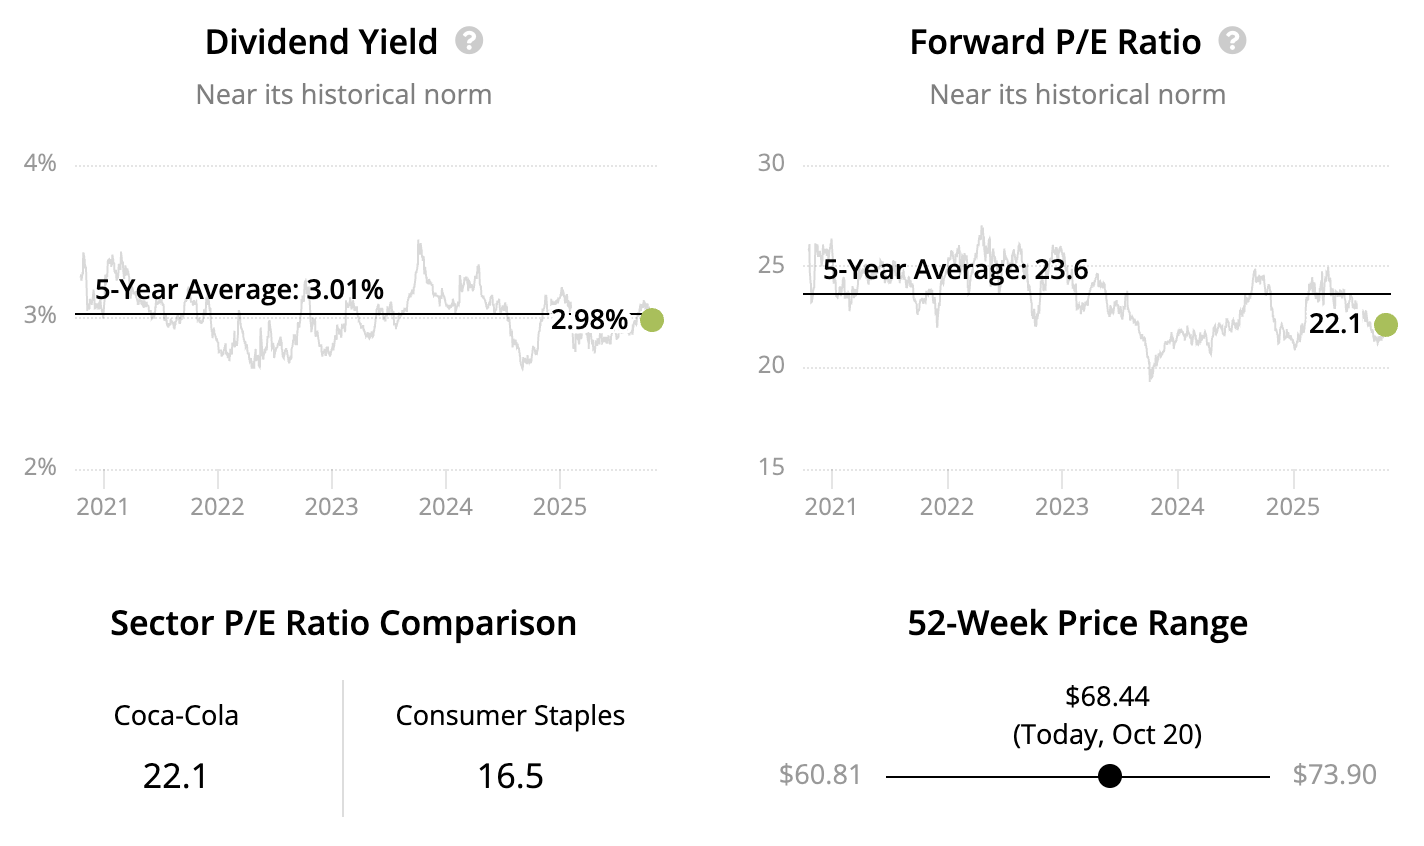Select the Forward P/E Ratio heading
This screenshot has width=1424, height=846.
pyautogui.click(x=1055, y=42)
